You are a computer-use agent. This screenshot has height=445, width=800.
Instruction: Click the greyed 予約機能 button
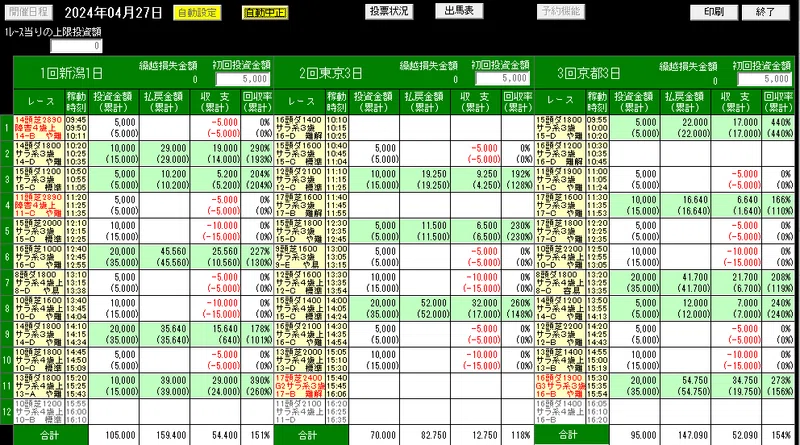[x=561, y=12]
